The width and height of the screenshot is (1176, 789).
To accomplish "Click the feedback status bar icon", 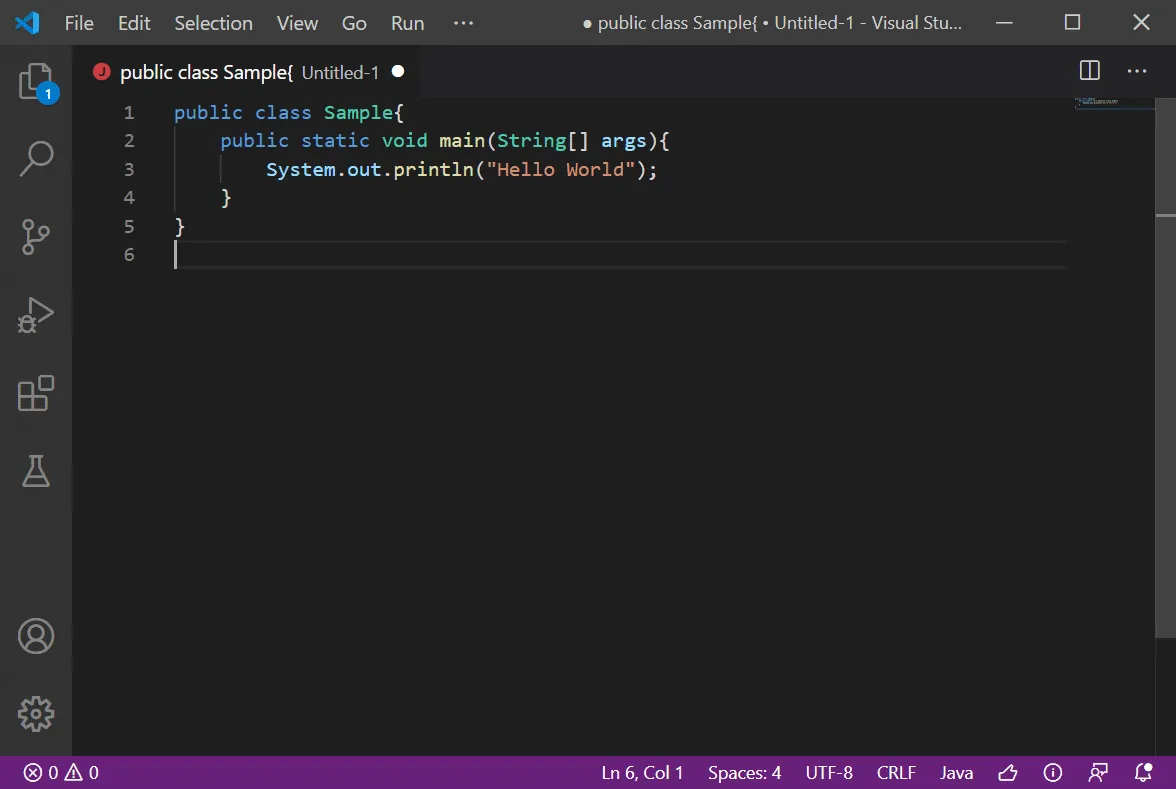I will pos(1098,772).
